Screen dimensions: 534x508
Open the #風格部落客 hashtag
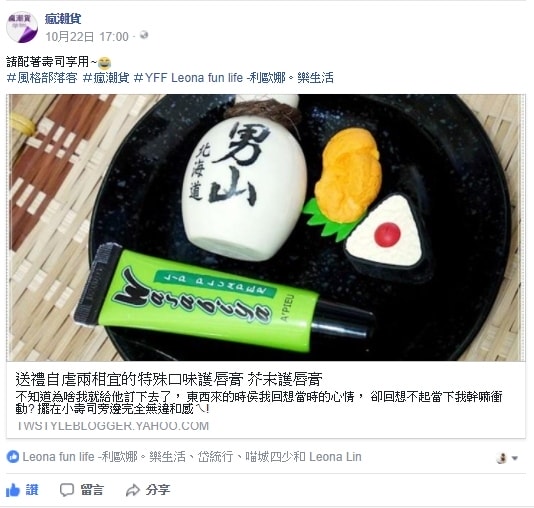coord(42,78)
